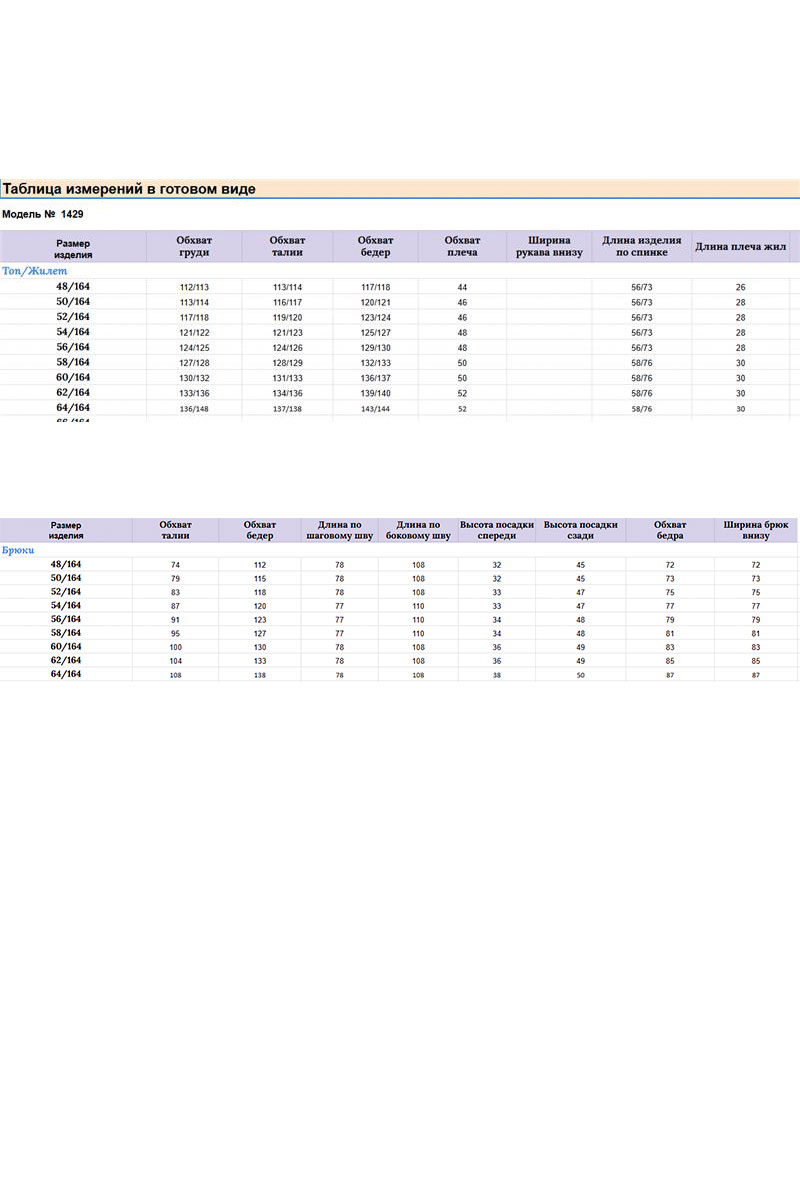Select the 'Ширина рукава внизу' column header
This screenshot has height=1200, width=800.
click(x=549, y=246)
